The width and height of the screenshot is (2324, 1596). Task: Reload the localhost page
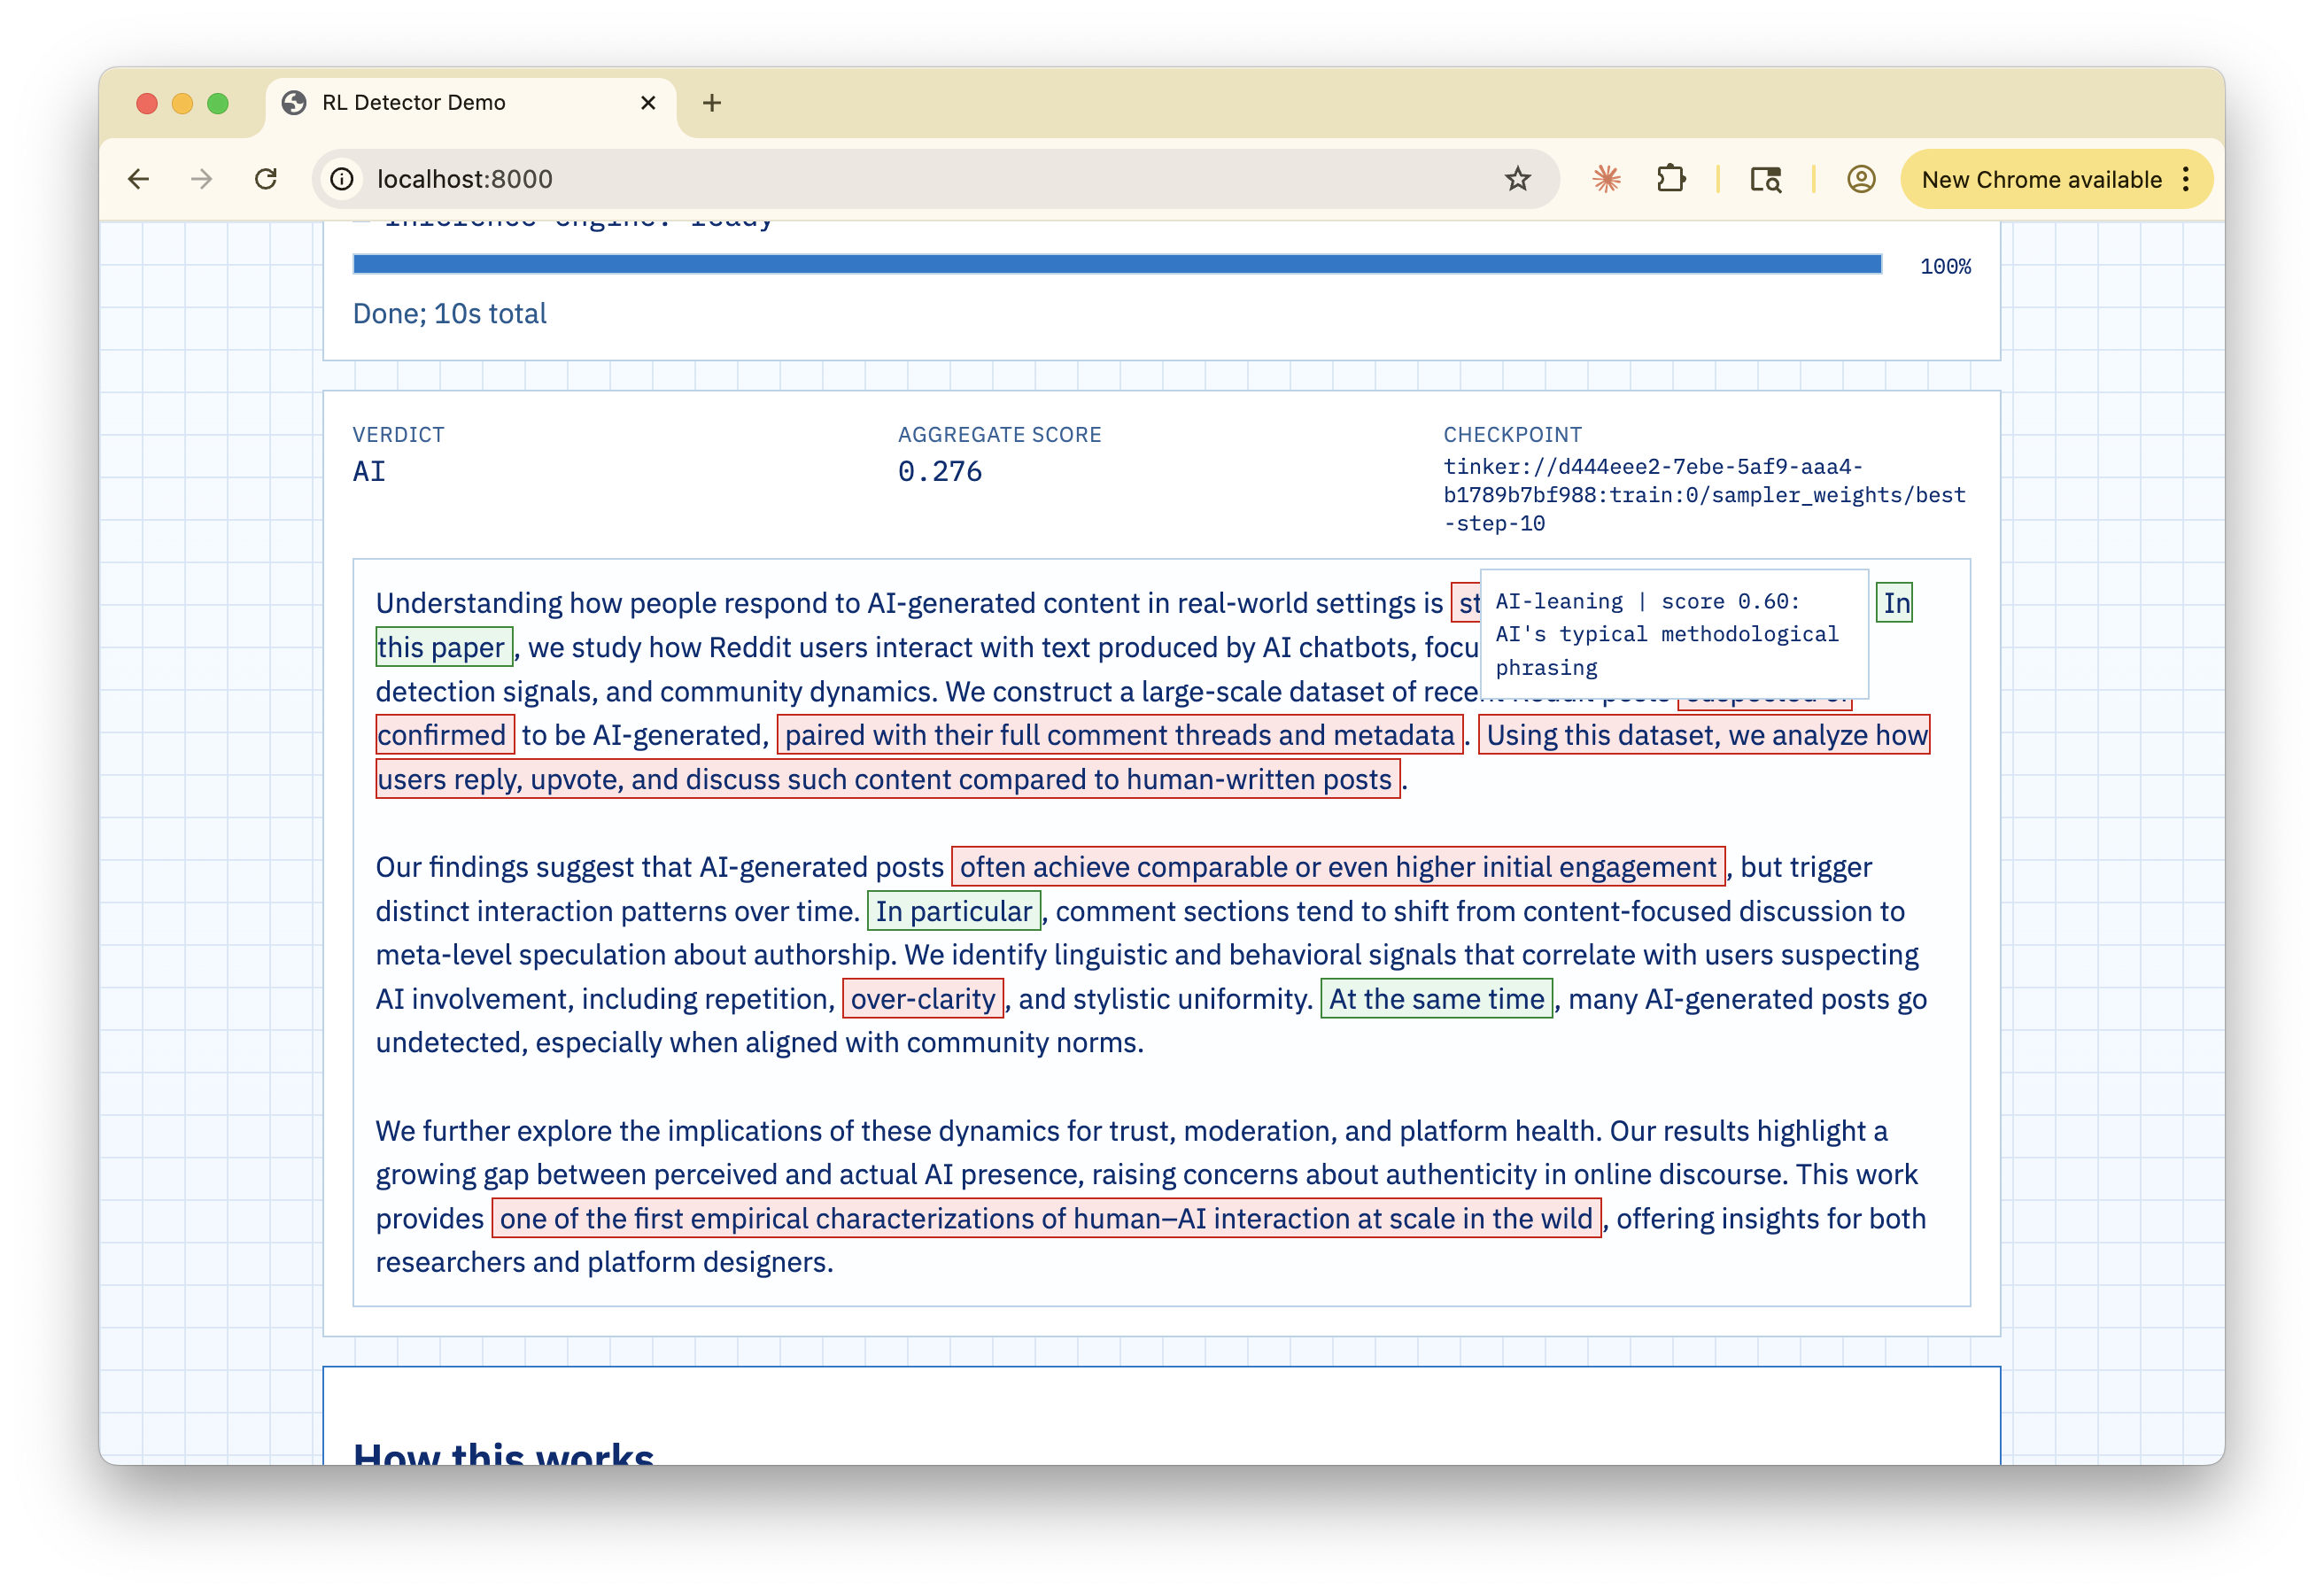(x=266, y=179)
